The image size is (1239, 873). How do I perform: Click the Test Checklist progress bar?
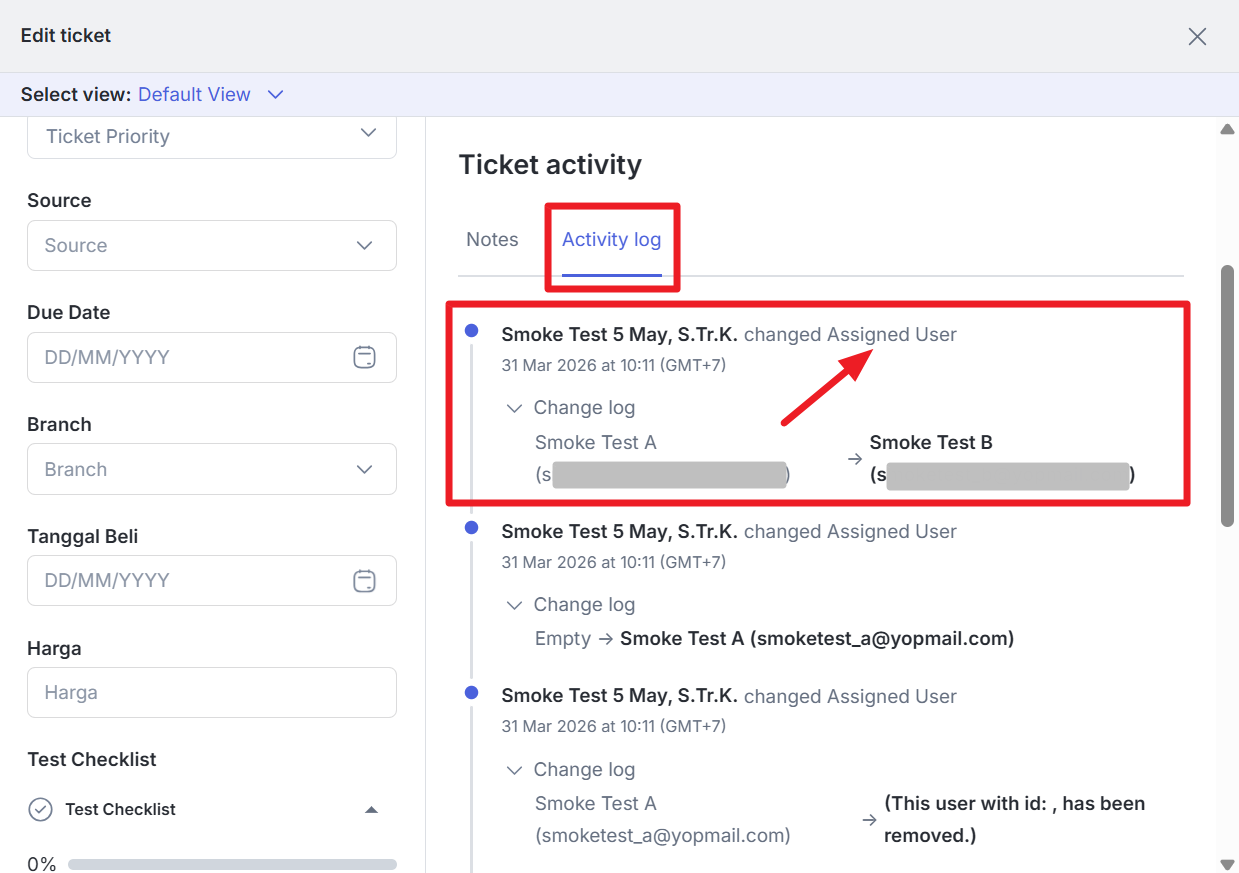click(x=232, y=864)
